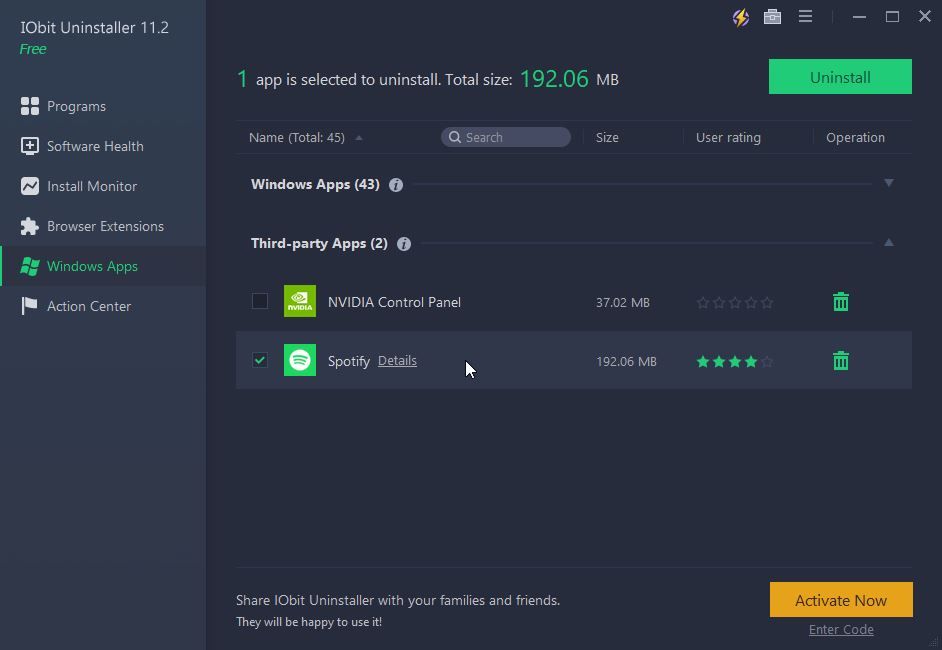Image resolution: width=942 pixels, height=650 pixels.
Task: Click the NVIDIA Control Panel trash icon
Action: 840,302
